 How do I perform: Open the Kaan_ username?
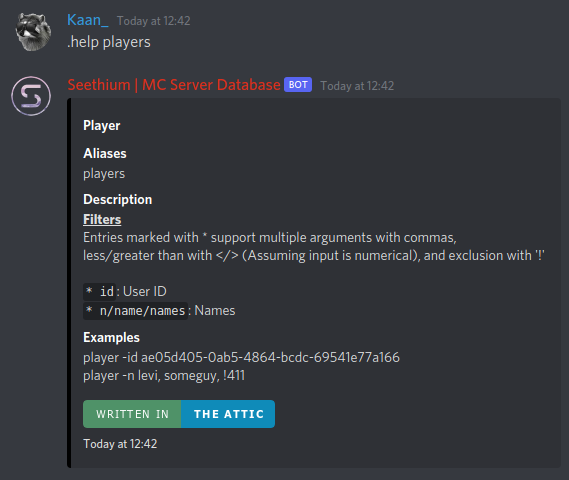click(87, 20)
